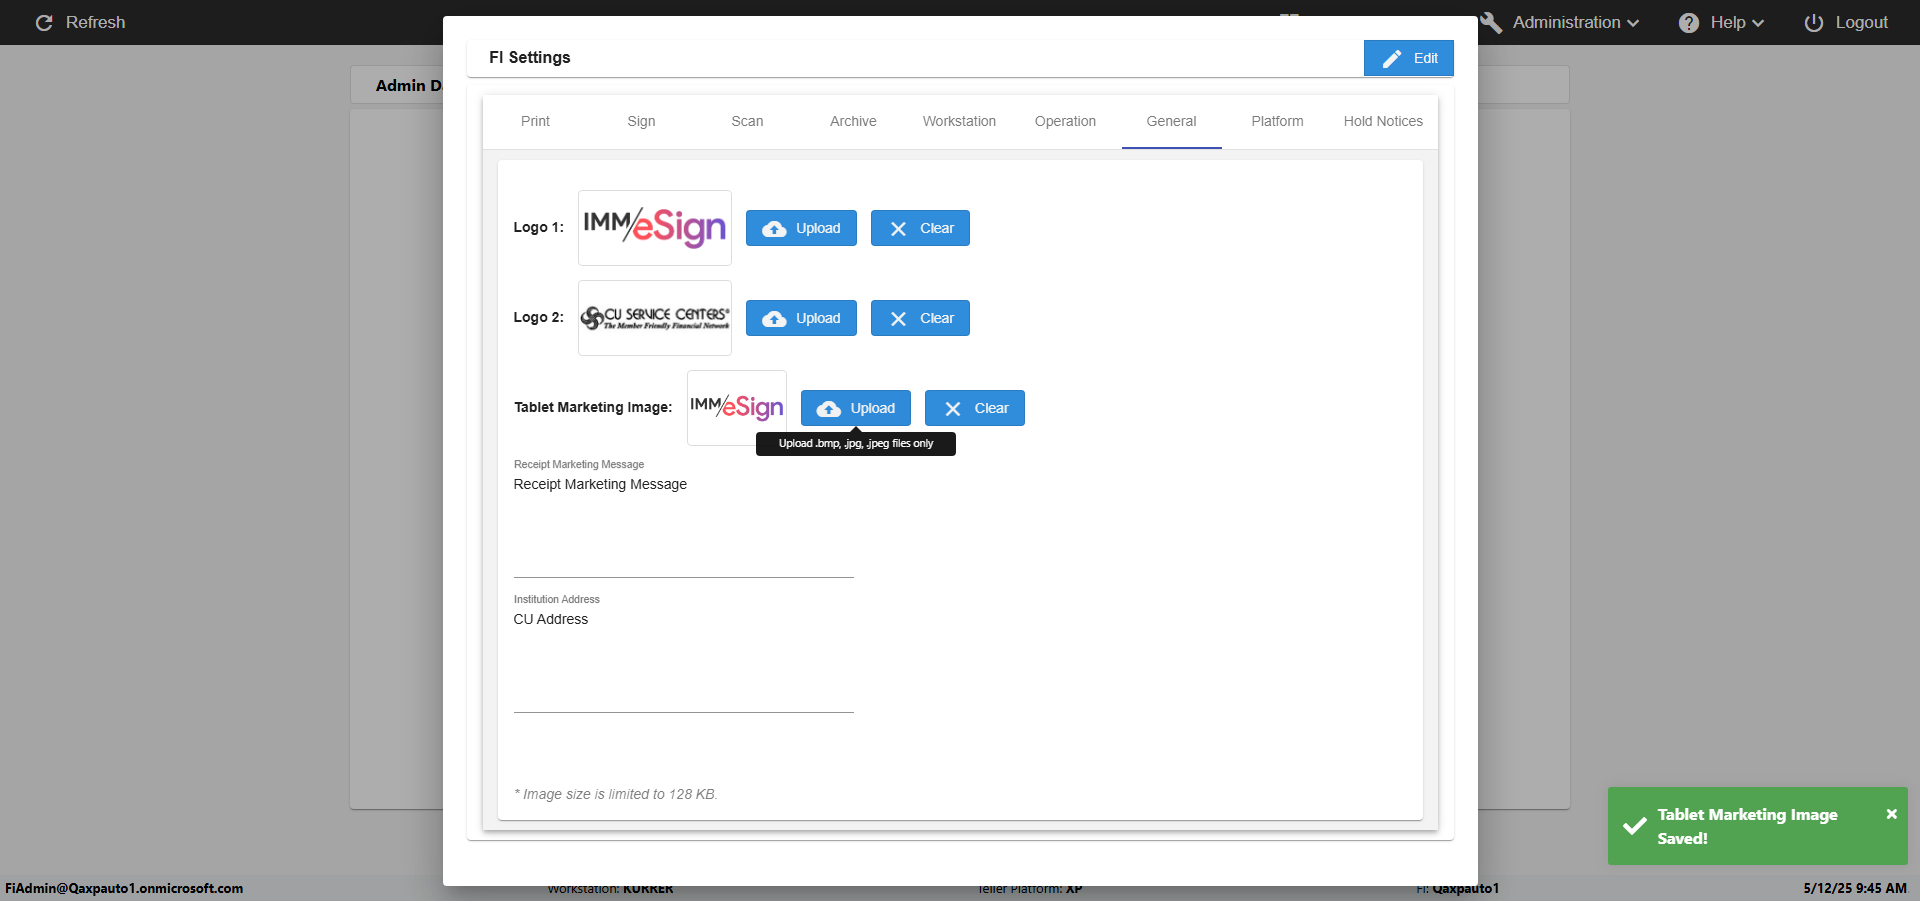
Task: Click the Logout text button
Action: pyautogui.click(x=1861, y=22)
